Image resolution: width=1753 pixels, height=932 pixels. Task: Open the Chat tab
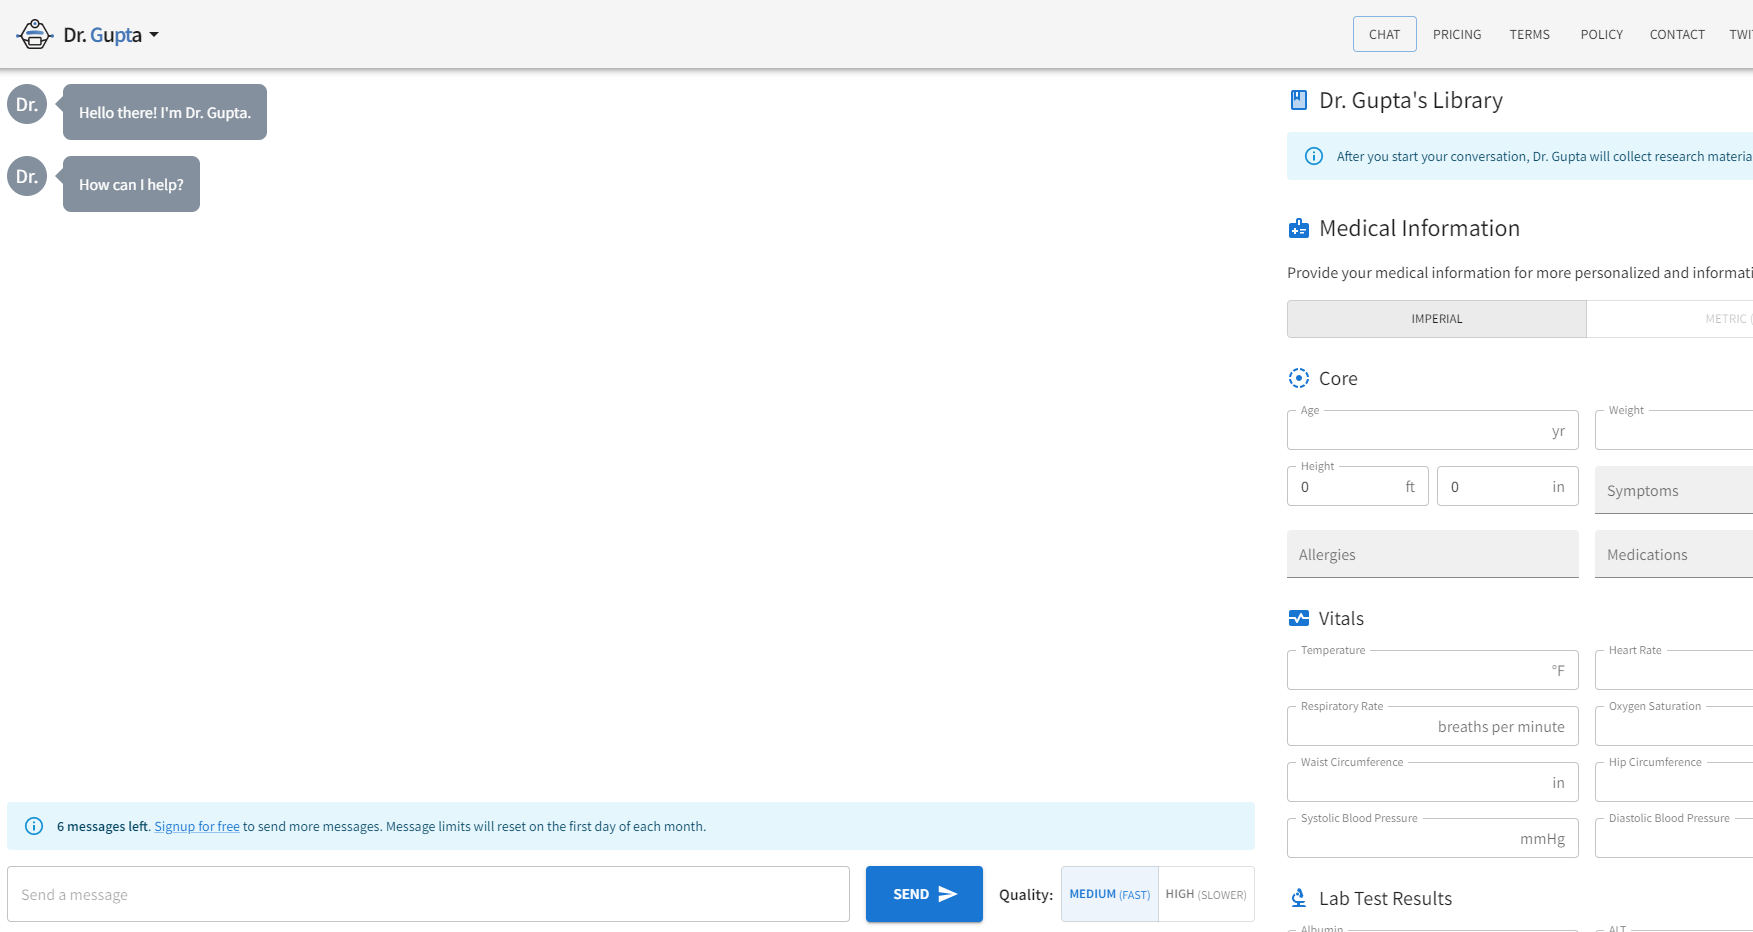coord(1385,34)
